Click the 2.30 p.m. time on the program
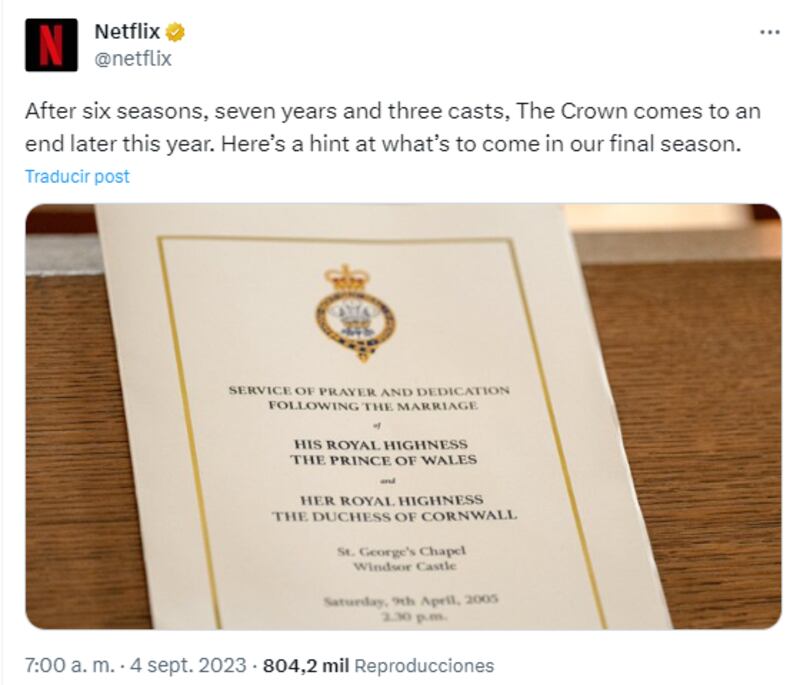 412,617
